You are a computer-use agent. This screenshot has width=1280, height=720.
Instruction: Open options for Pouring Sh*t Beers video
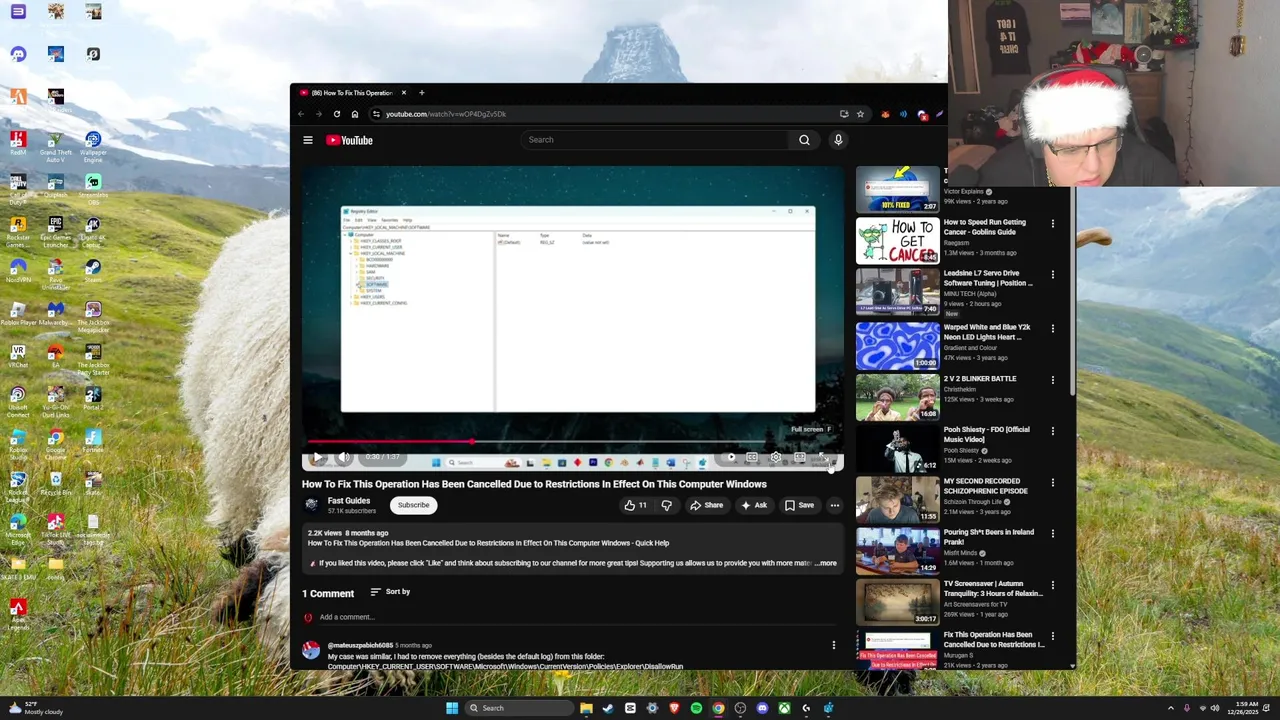point(1052,533)
